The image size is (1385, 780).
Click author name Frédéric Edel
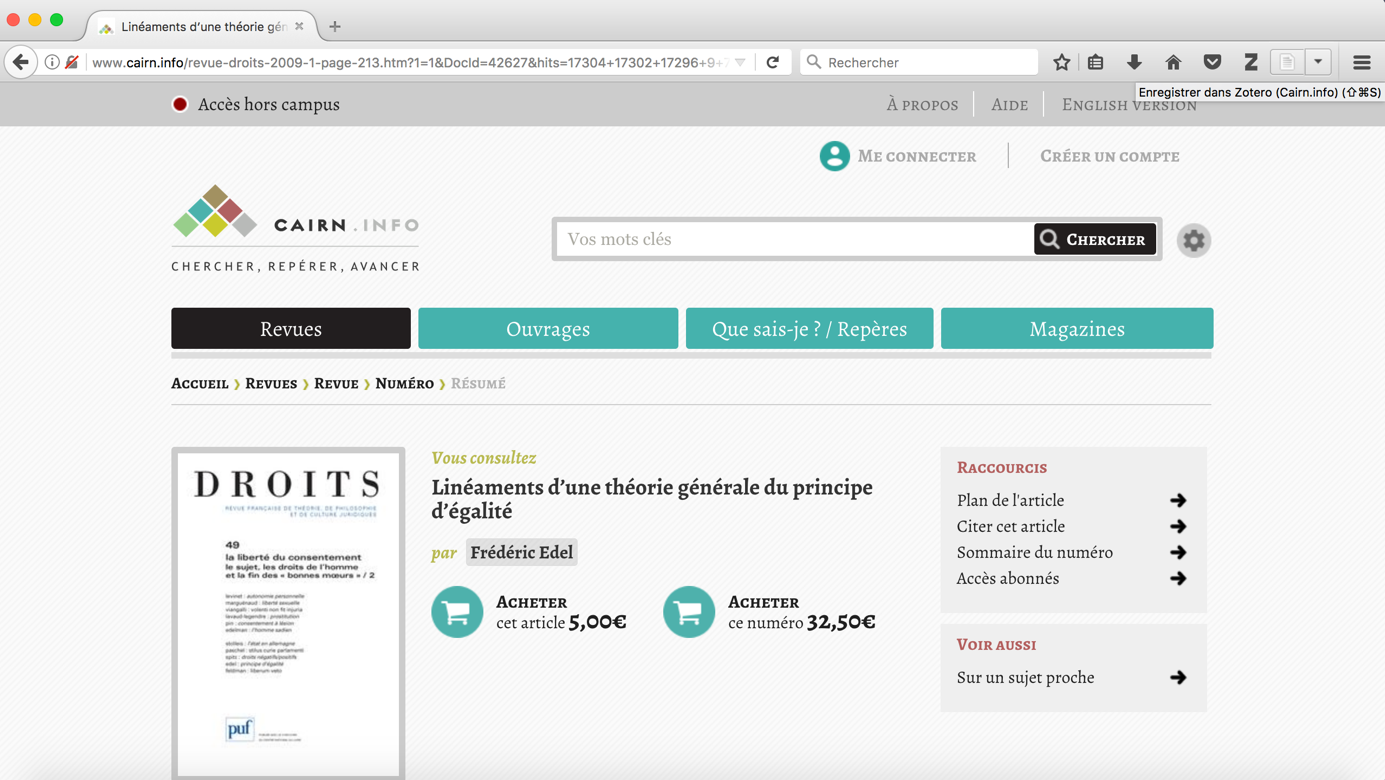click(x=521, y=552)
